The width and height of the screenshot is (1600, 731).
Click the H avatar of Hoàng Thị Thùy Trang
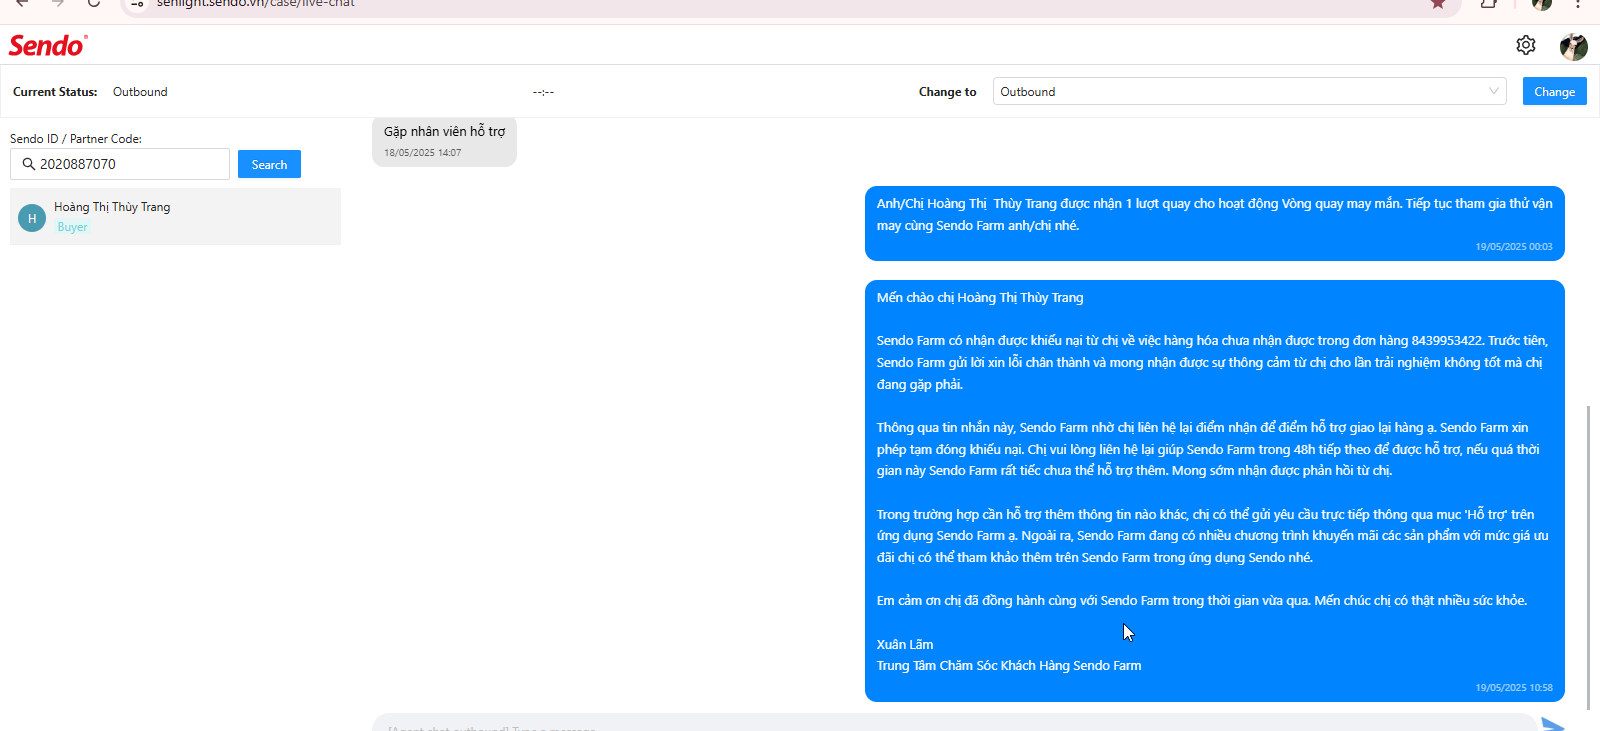coord(32,218)
